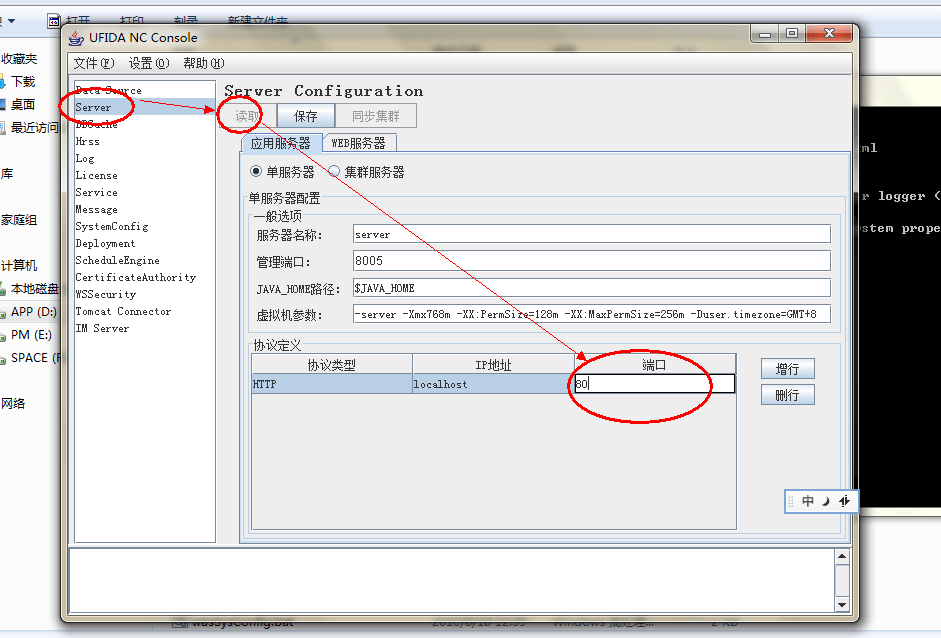Click 计算机 in the Explorer sidebar
The height and width of the screenshot is (638, 941).
[19, 265]
